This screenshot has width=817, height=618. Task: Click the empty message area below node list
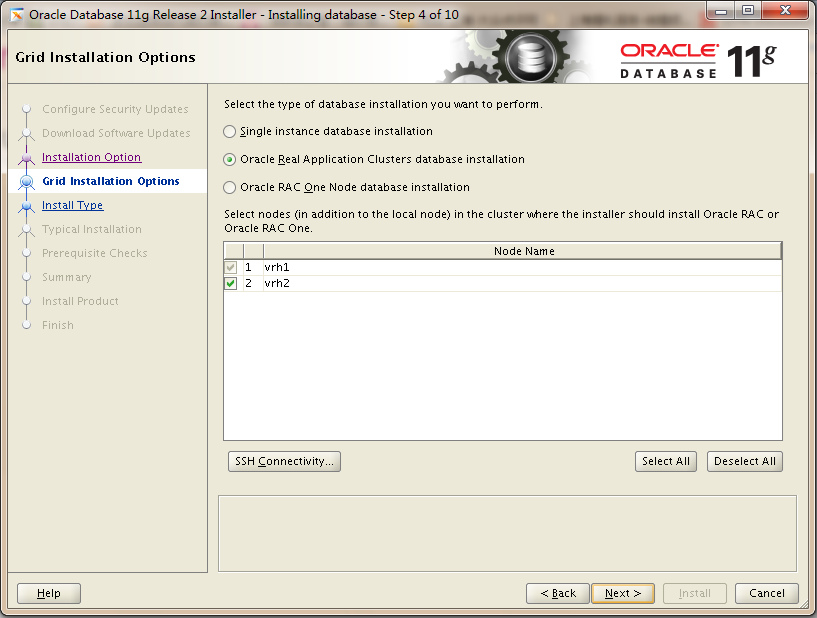click(x=507, y=533)
